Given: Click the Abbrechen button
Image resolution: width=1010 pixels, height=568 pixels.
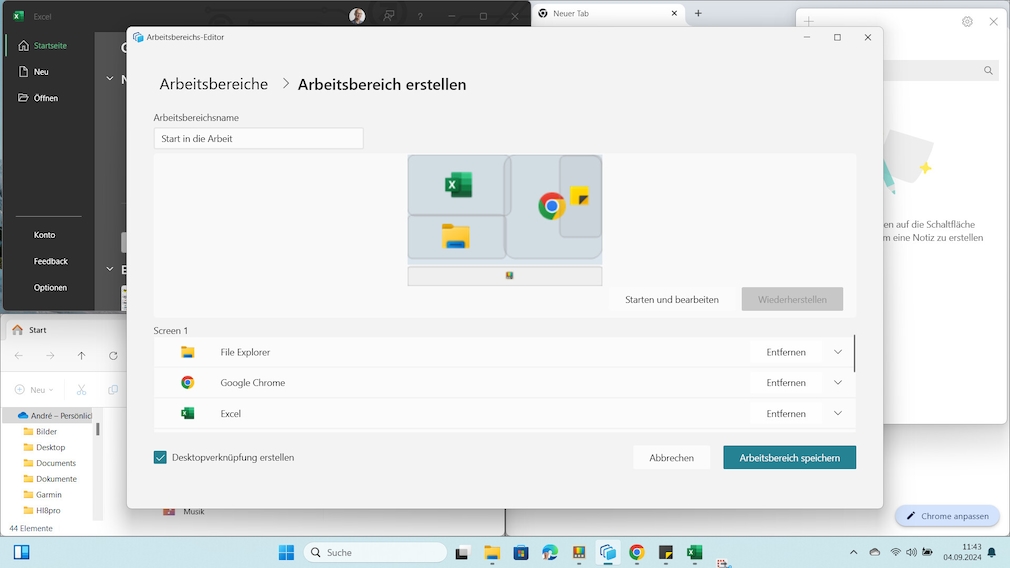Looking at the screenshot, I should (671, 457).
